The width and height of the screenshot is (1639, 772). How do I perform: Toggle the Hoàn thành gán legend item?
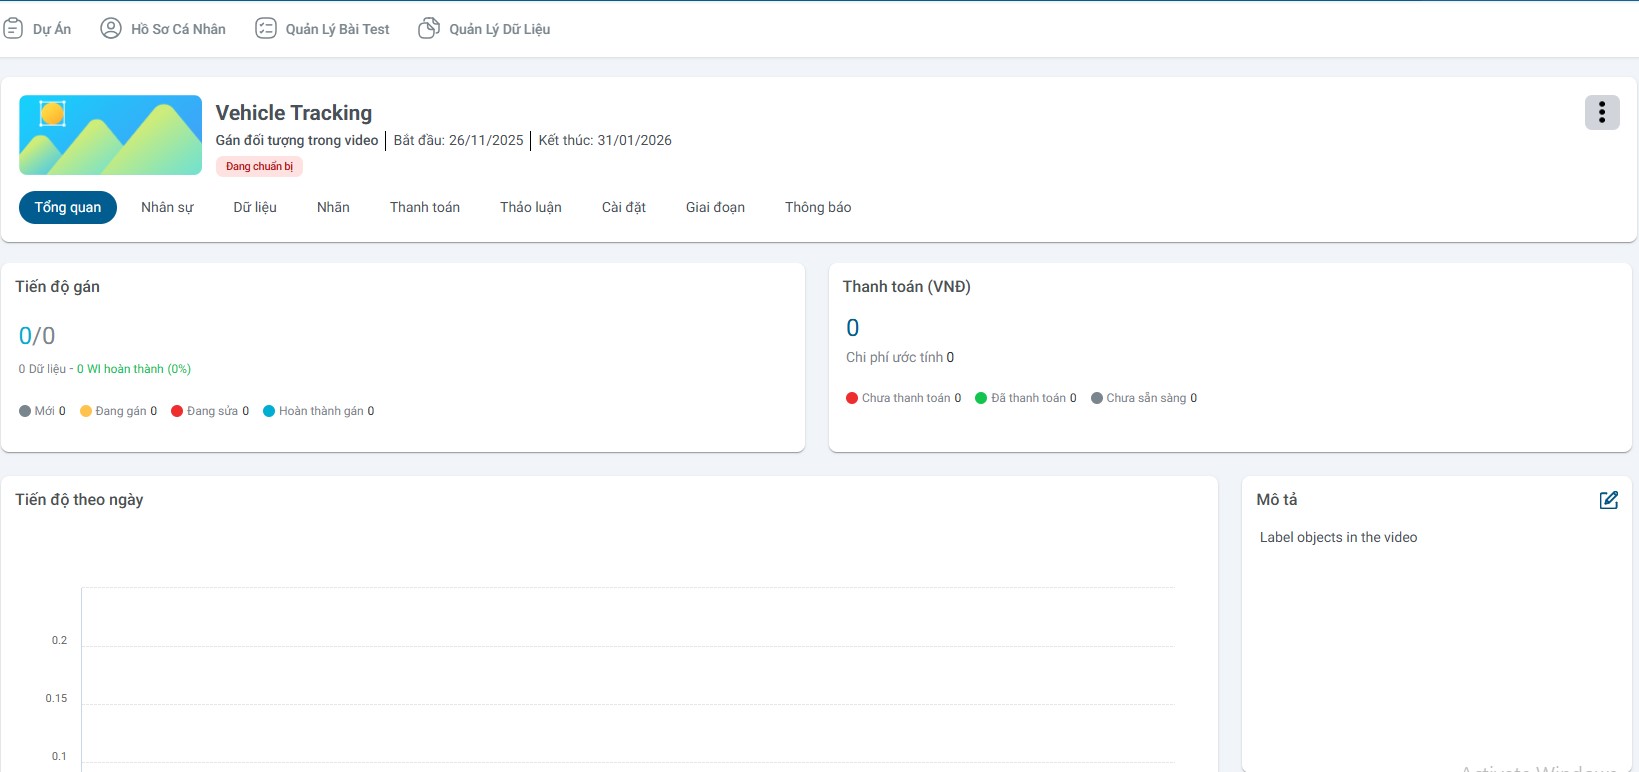point(318,411)
